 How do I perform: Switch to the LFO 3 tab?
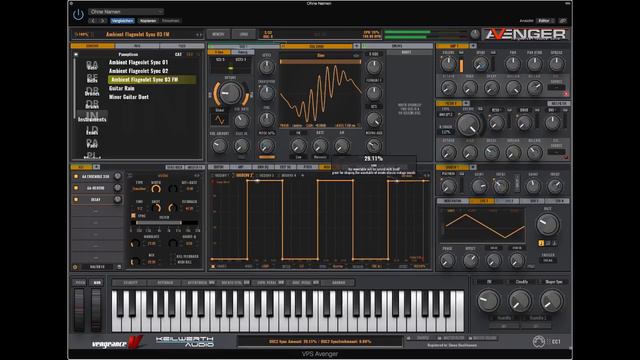[533, 201]
